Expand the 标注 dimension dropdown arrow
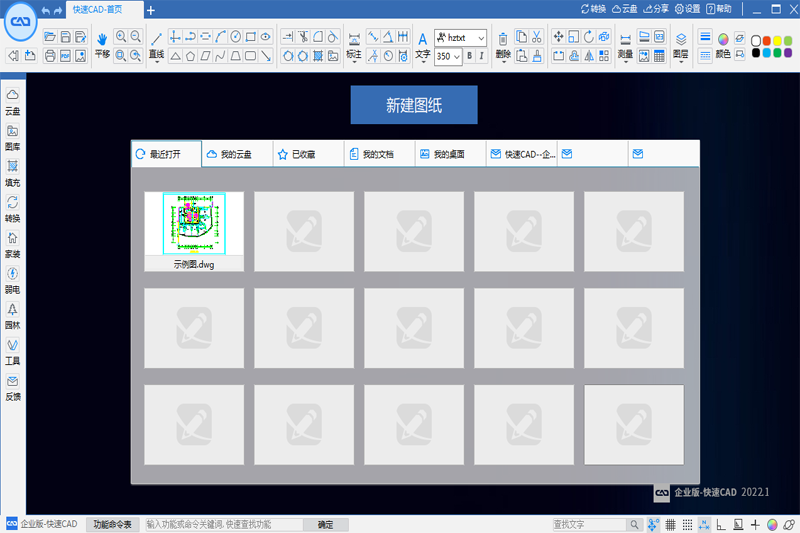The image size is (800, 533). tap(354, 62)
